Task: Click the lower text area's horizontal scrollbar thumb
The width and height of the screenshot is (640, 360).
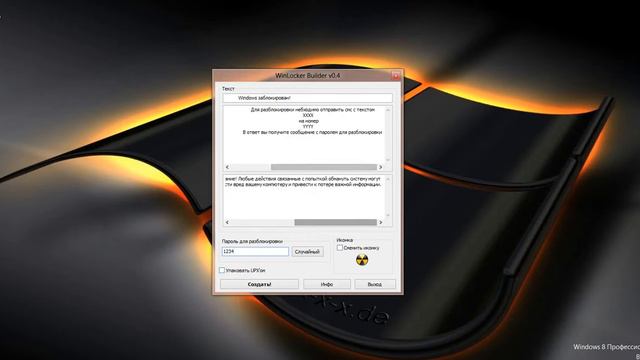Action: (x=336, y=222)
